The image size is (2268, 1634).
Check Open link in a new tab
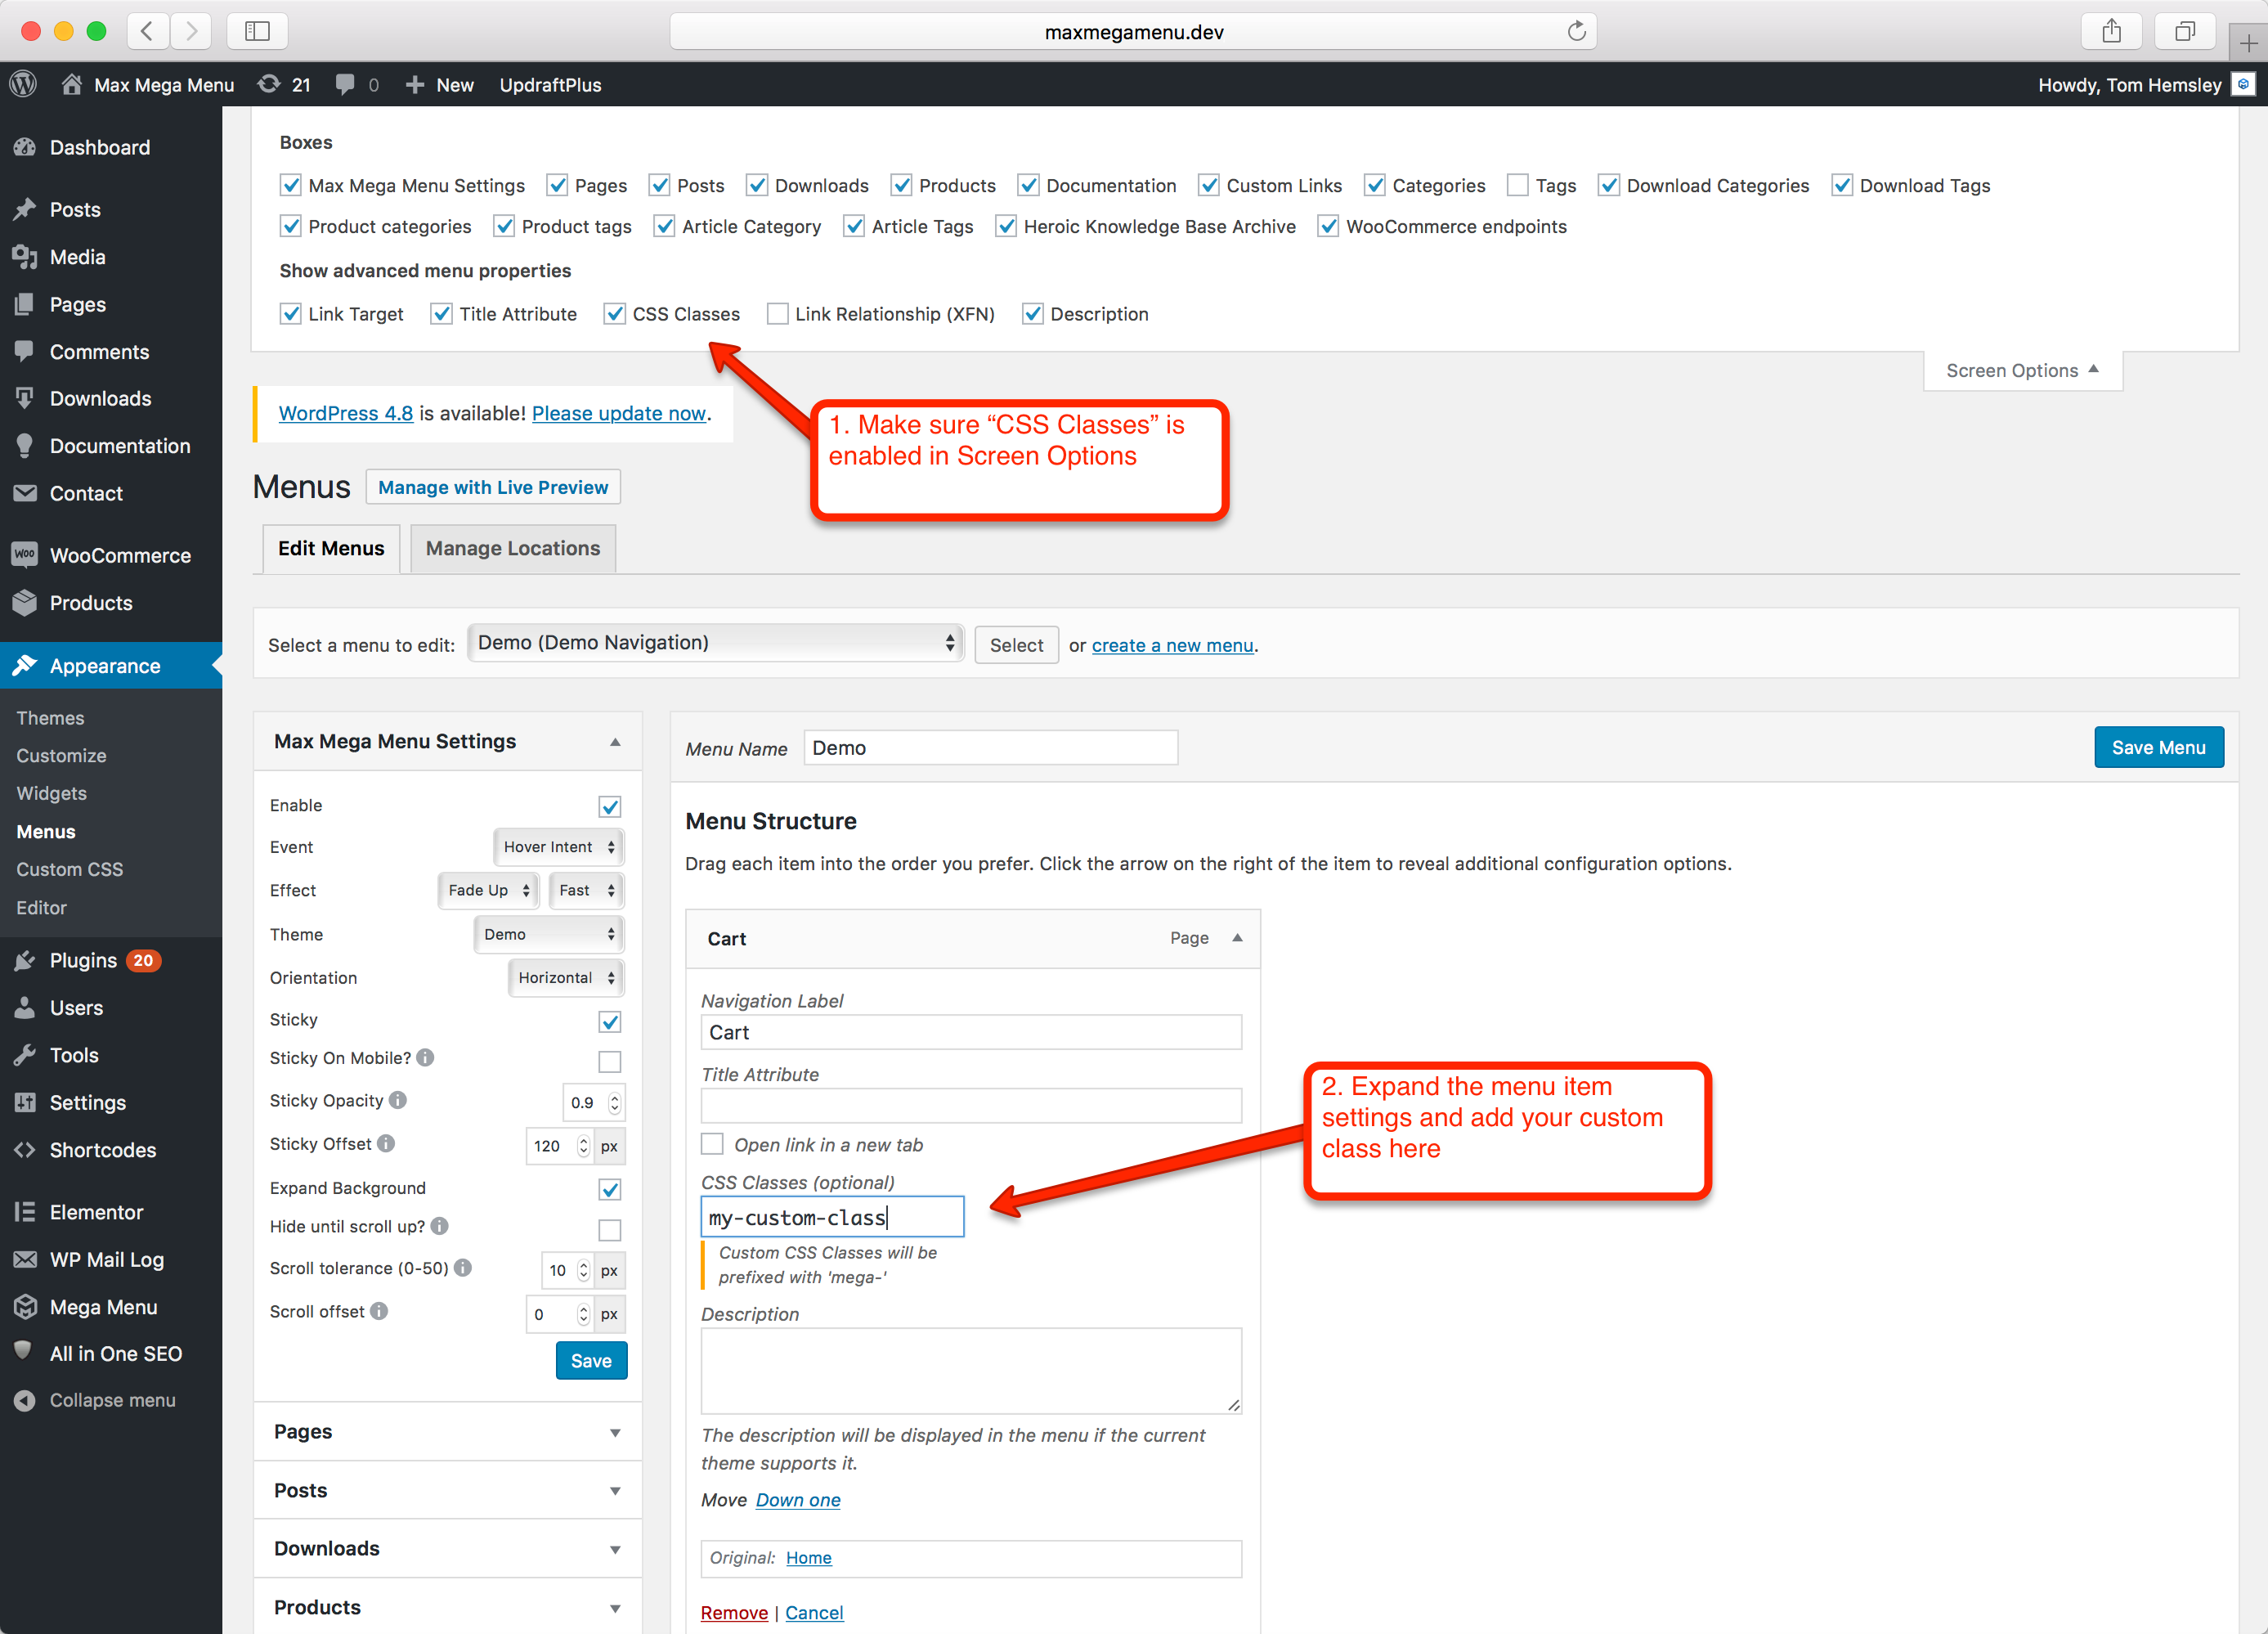711,1144
